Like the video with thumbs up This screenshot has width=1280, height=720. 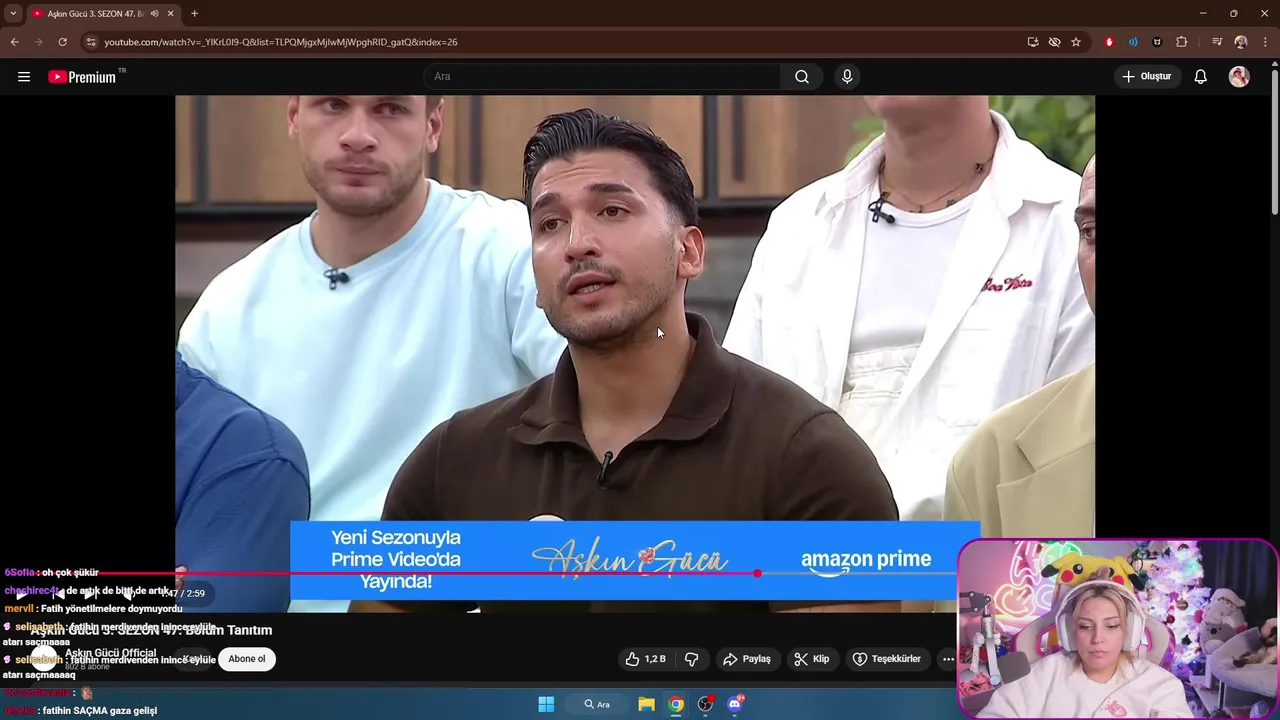(x=645, y=659)
